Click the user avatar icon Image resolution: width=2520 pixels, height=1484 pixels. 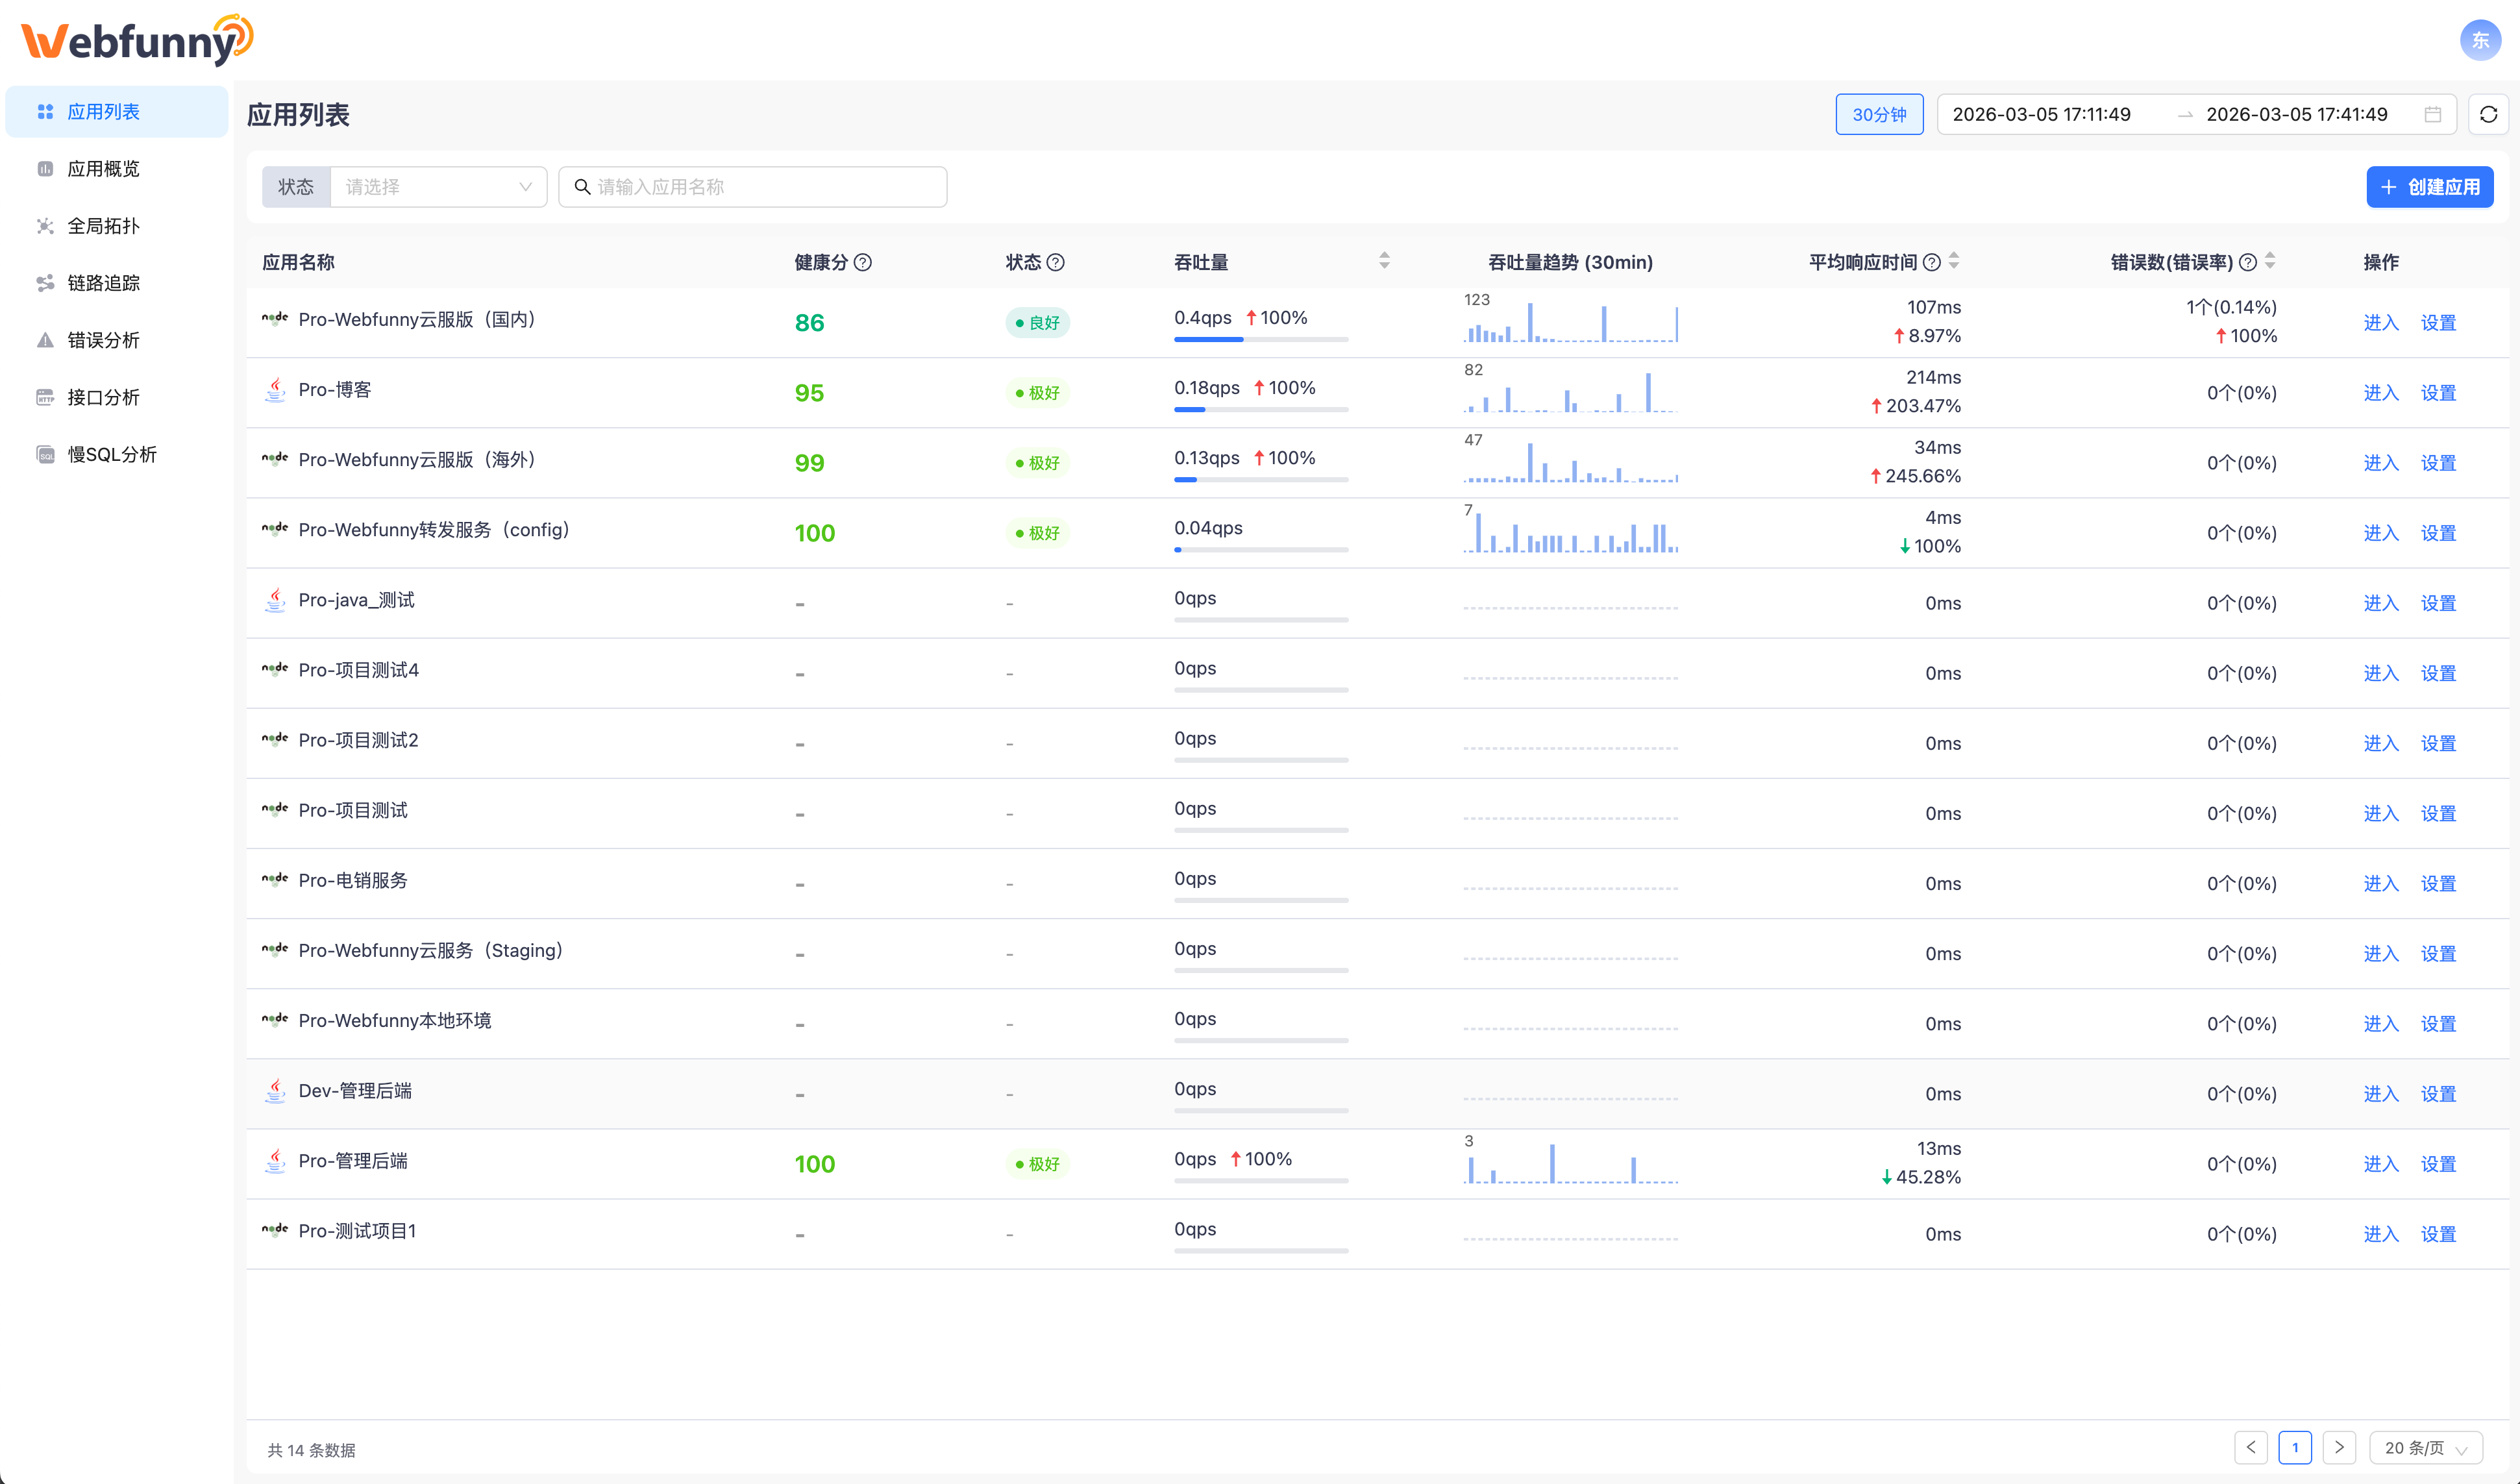pyautogui.click(x=2480, y=40)
